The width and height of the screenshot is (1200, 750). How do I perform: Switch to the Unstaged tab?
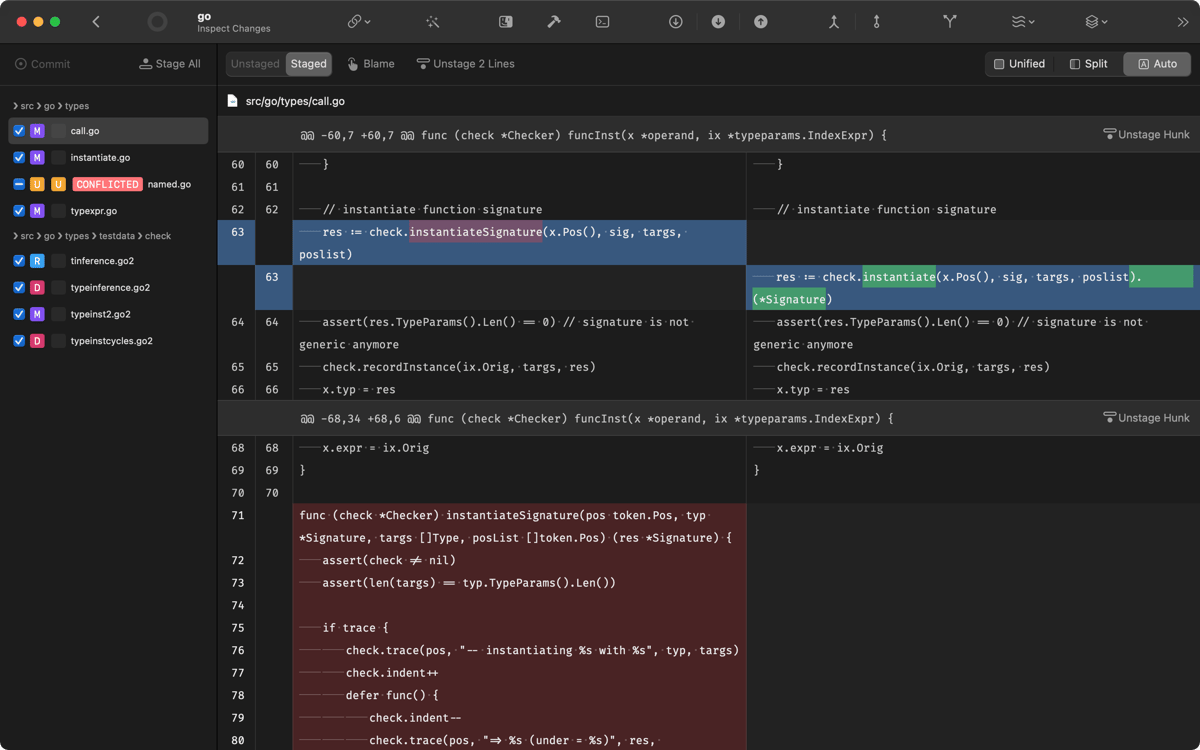coord(255,64)
